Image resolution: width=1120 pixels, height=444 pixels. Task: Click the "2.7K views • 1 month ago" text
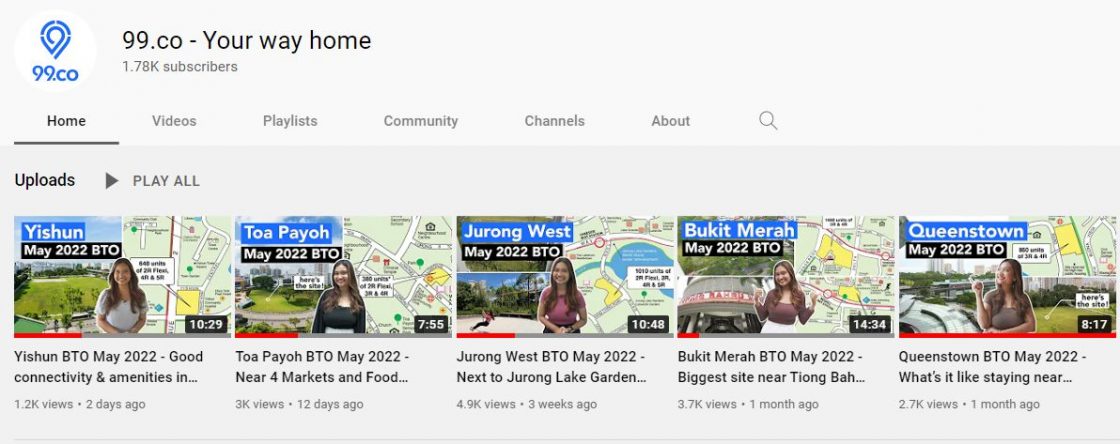[969, 404]
